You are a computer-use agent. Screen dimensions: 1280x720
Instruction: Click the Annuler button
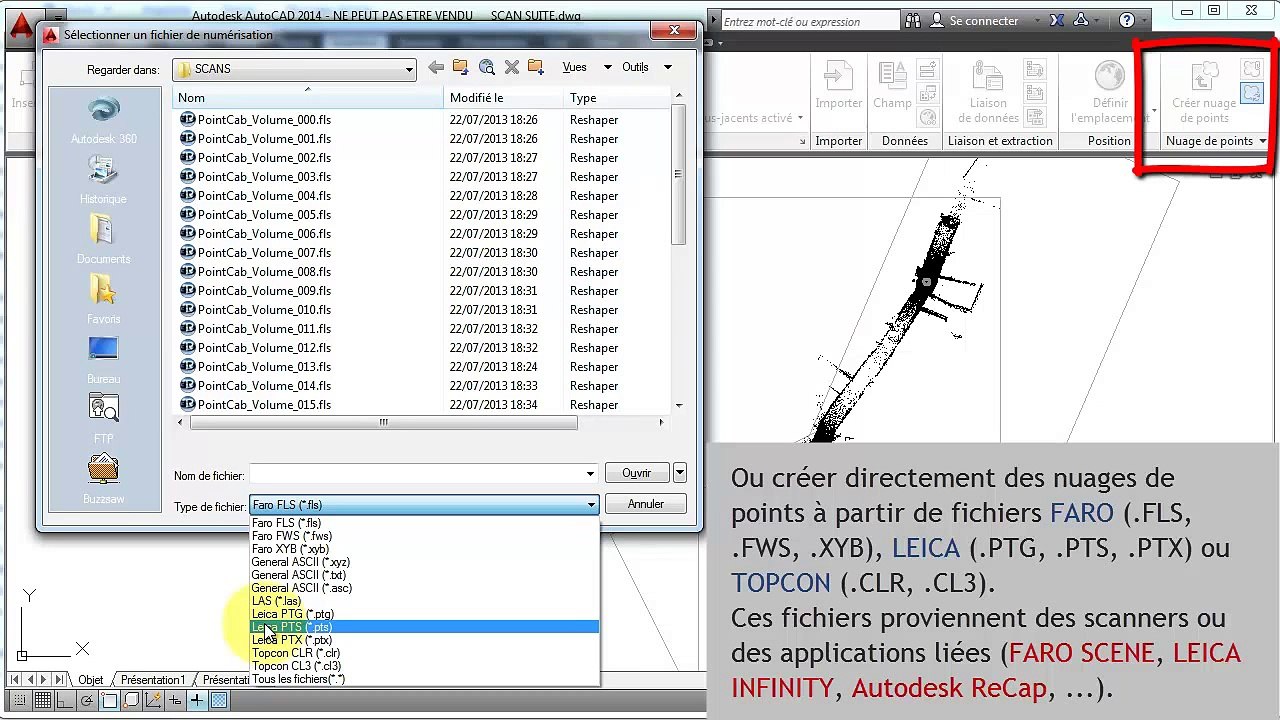tap(646, 504)
